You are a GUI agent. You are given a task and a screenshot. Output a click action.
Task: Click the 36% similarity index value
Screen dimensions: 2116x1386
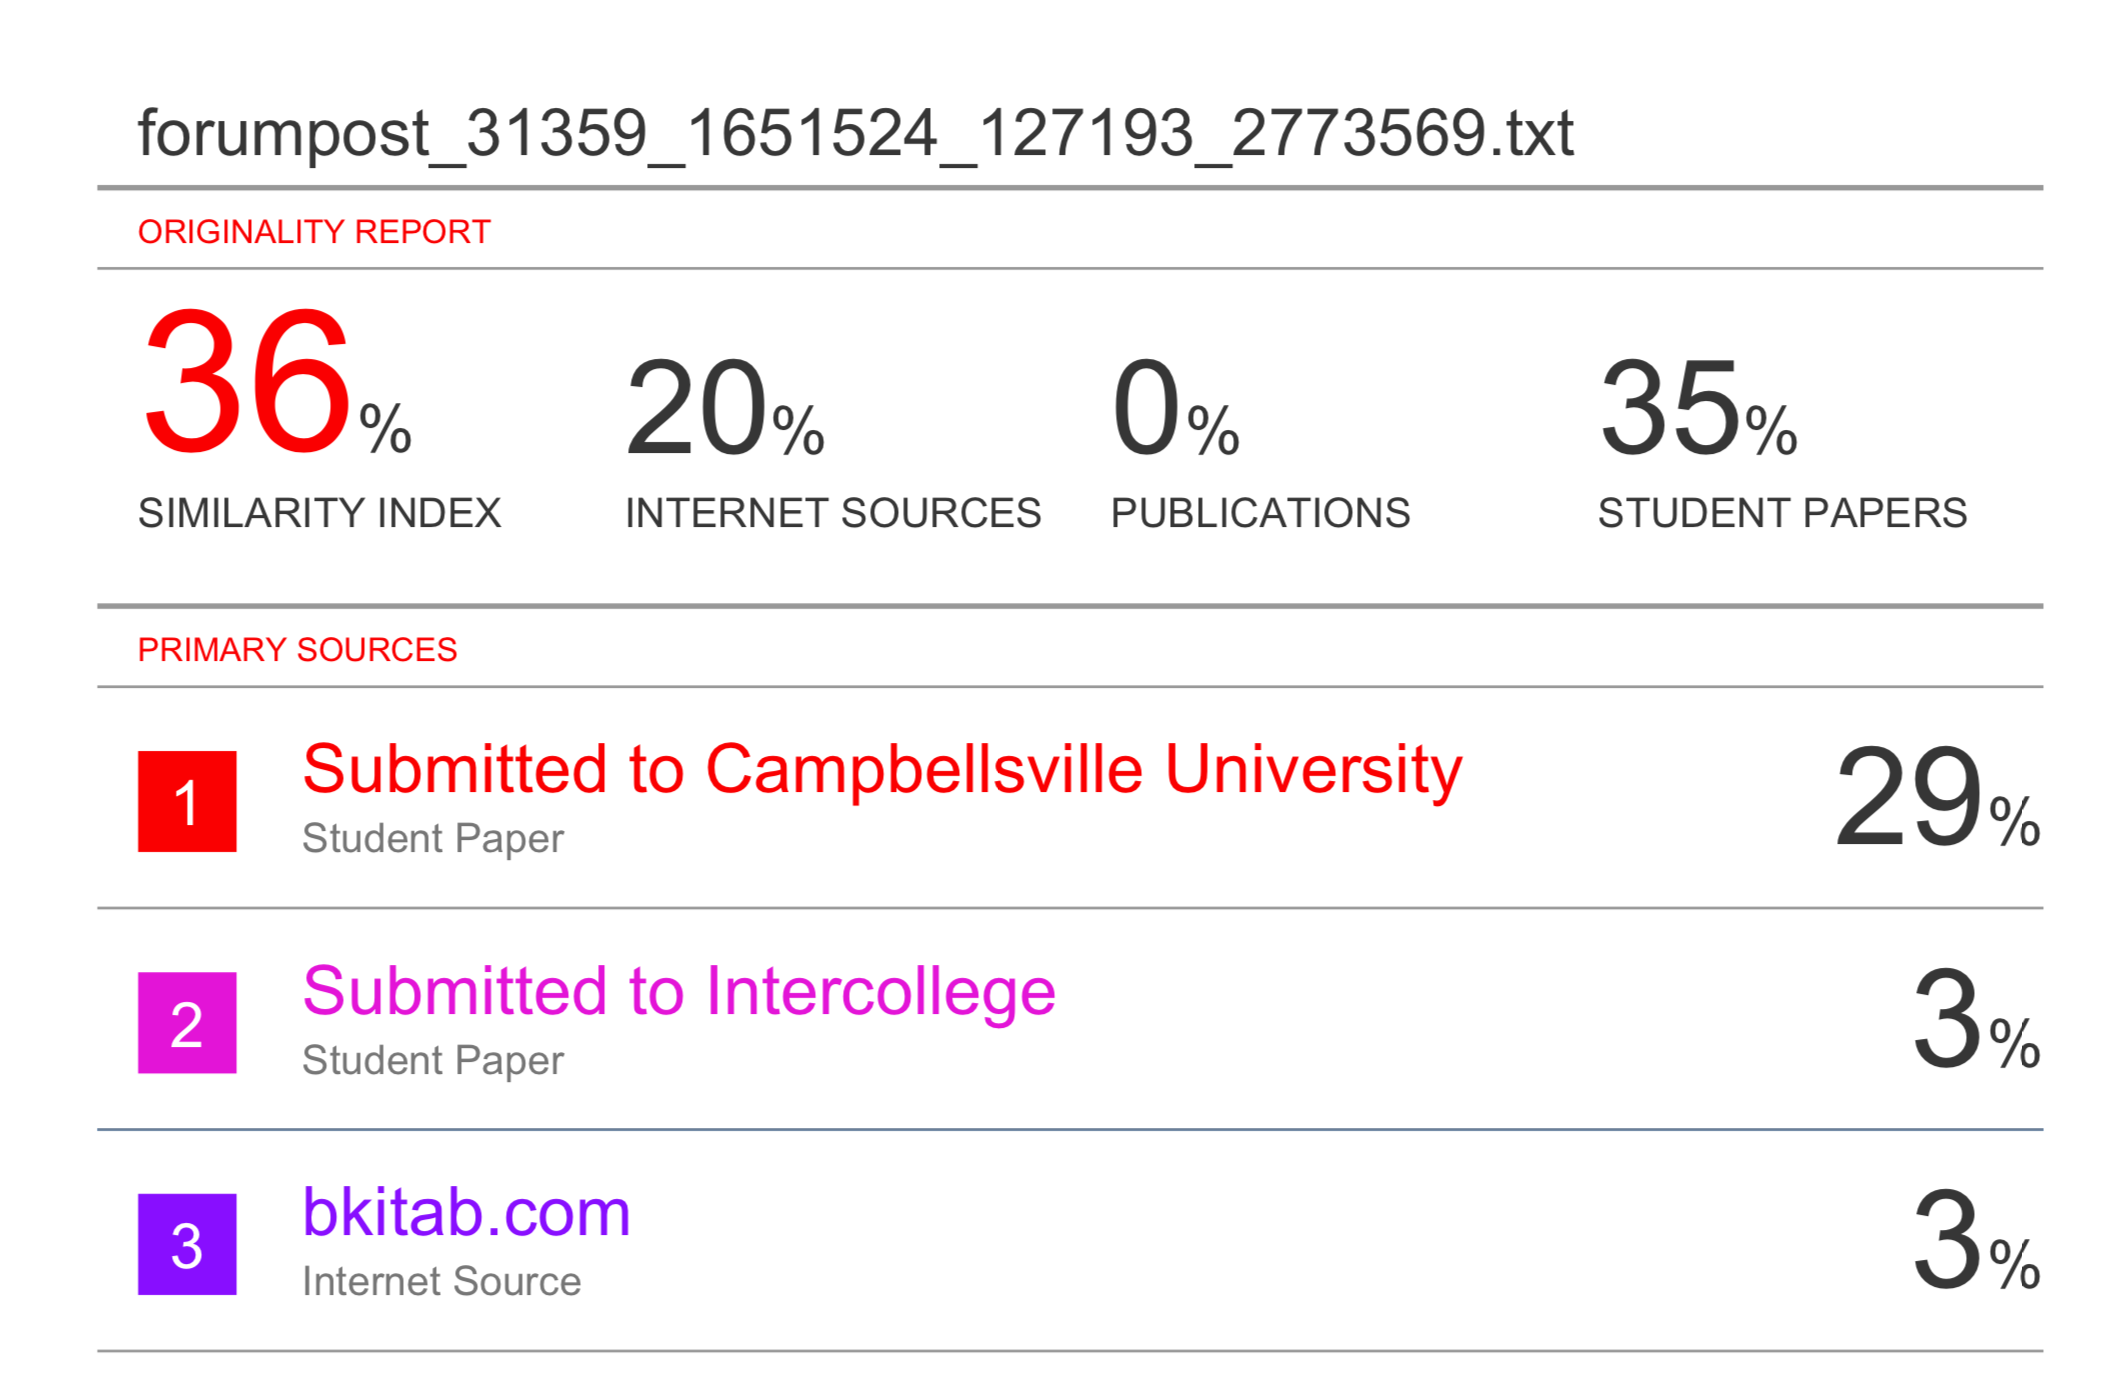coord(276,384)
